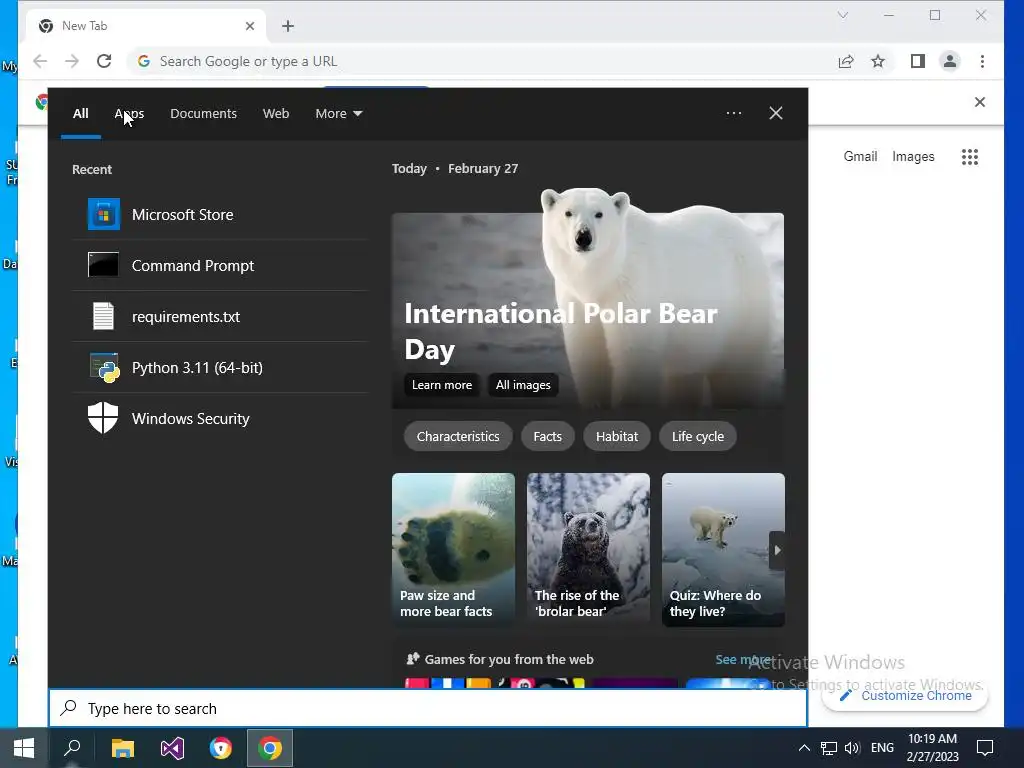
Task: Open requirements.txt recent file
Action: 220,316
